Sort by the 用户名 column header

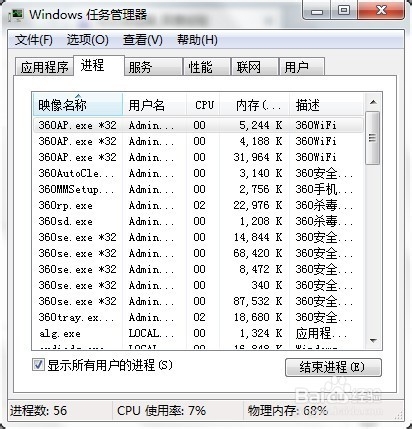(x=154, y=105)
